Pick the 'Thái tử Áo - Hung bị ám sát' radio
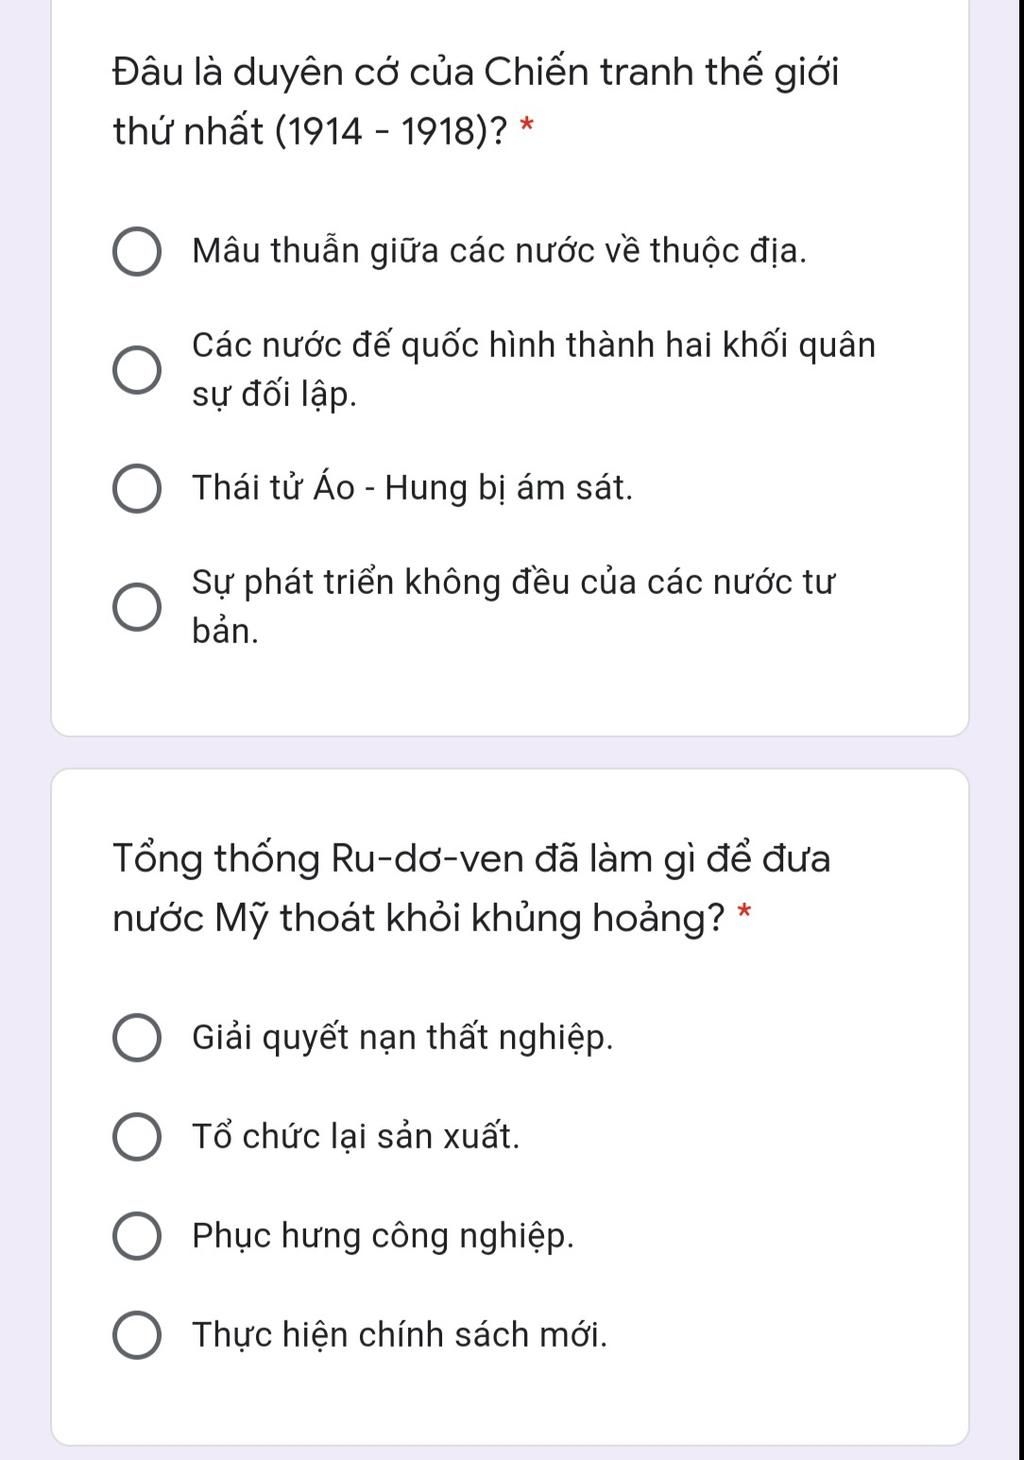 [136, 489]
